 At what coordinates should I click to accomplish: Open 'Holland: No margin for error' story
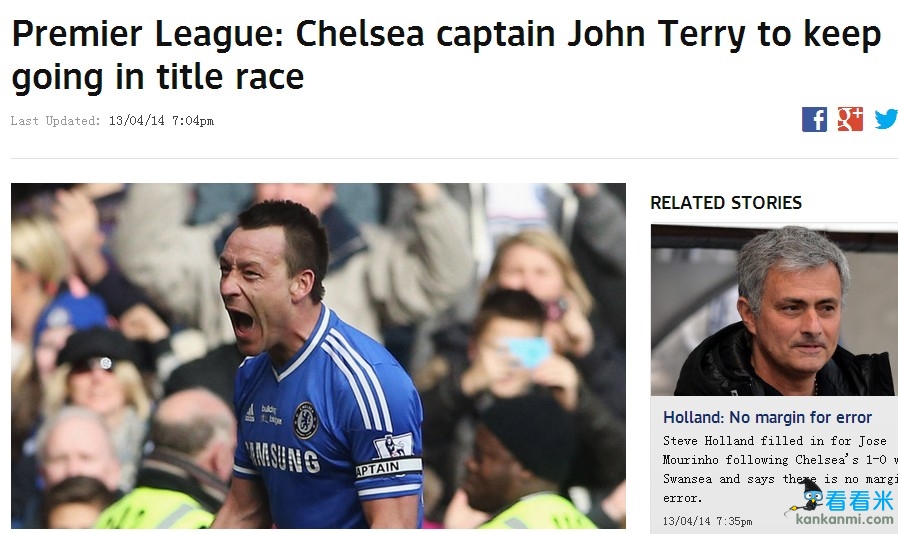point(767,417)
